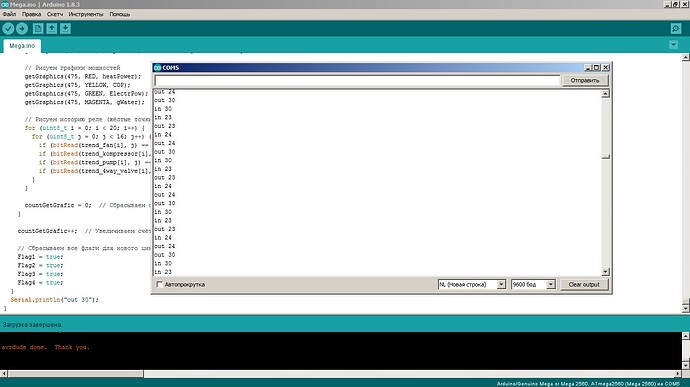This screenshot has width=690, height=387.
Task: Open the Правка menu
Action: [31, 14]
